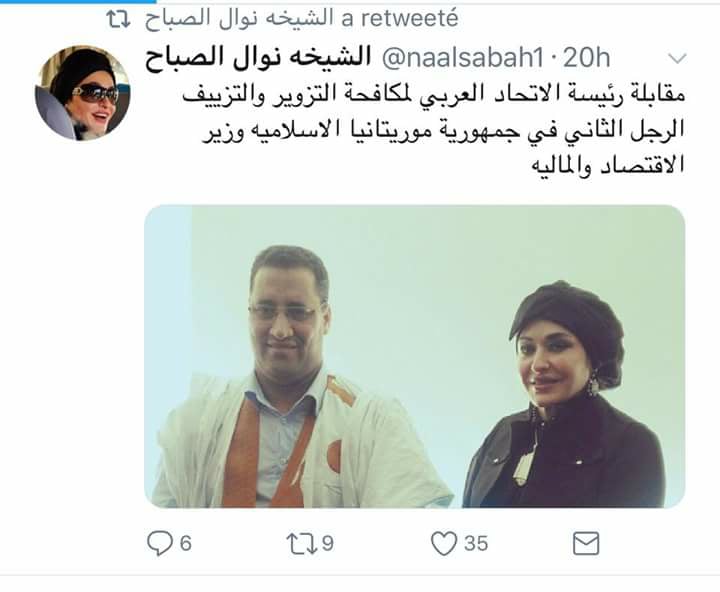Open retweeter name in the top gray line
The height and width of the screenshot is (592, 720).
tap(239, 18)
